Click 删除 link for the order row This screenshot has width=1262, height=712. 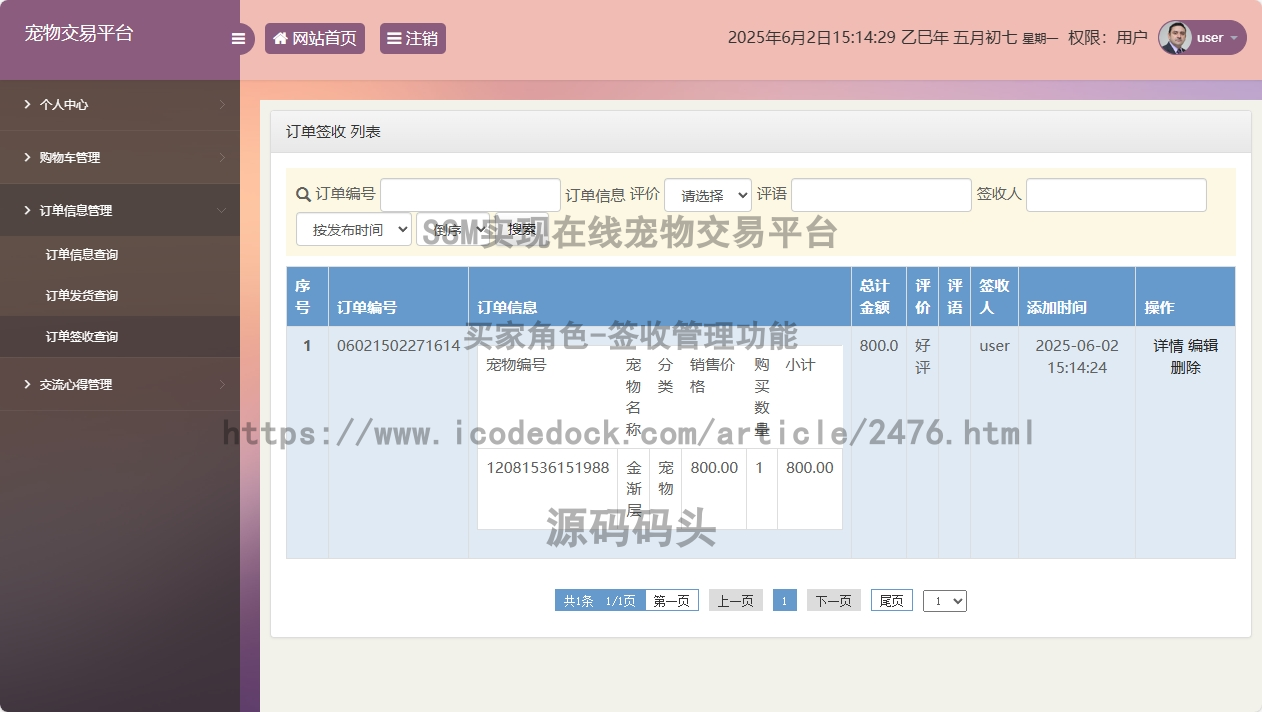click(1186, 368)
